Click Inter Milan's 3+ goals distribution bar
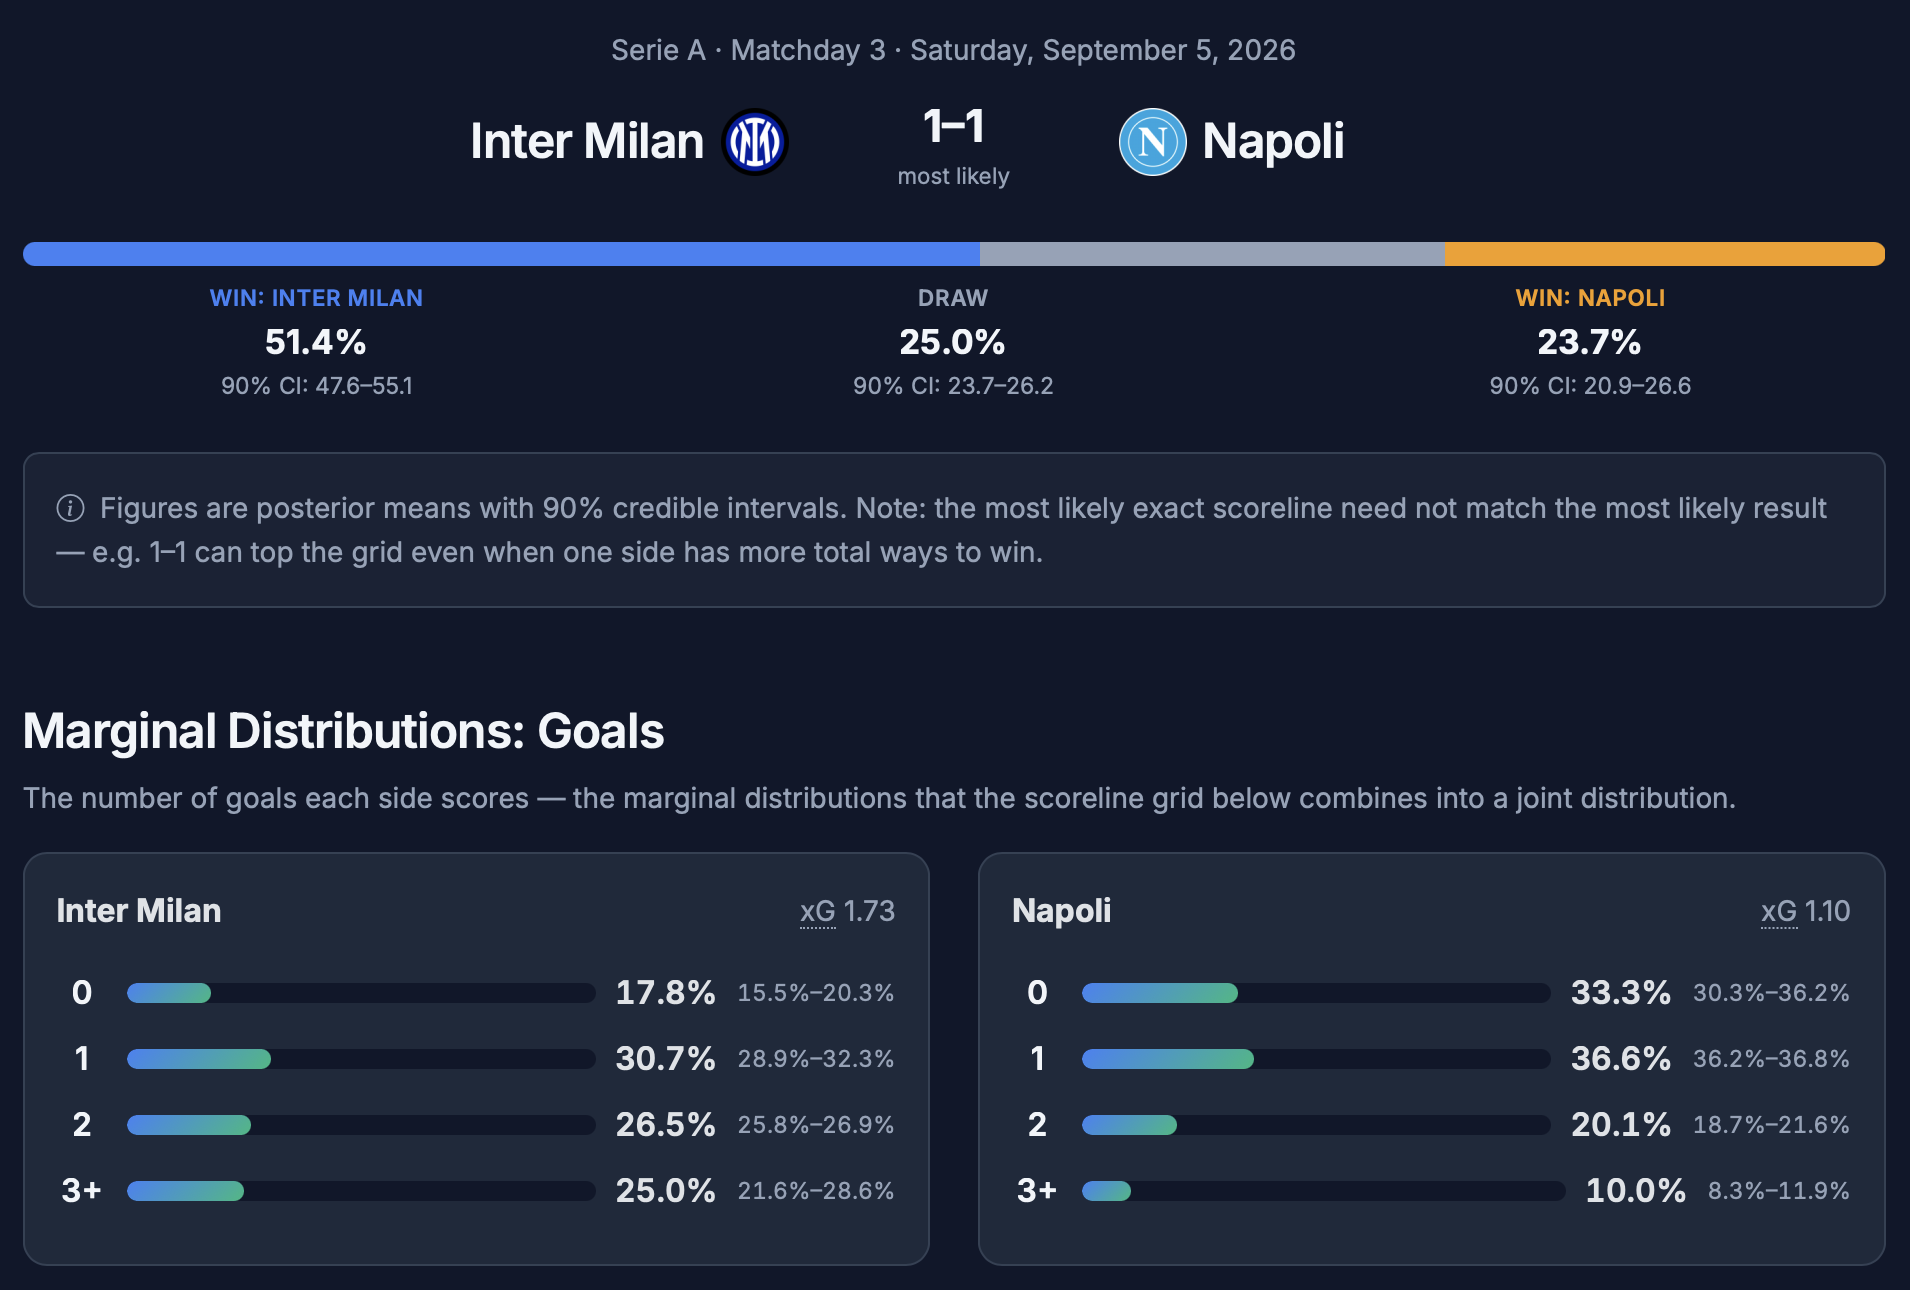 point(361,1191)
